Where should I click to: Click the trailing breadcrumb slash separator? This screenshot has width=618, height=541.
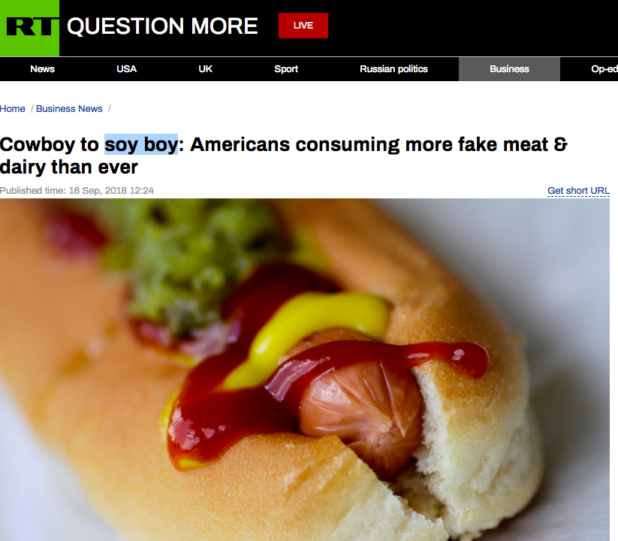tap(110, 109)
